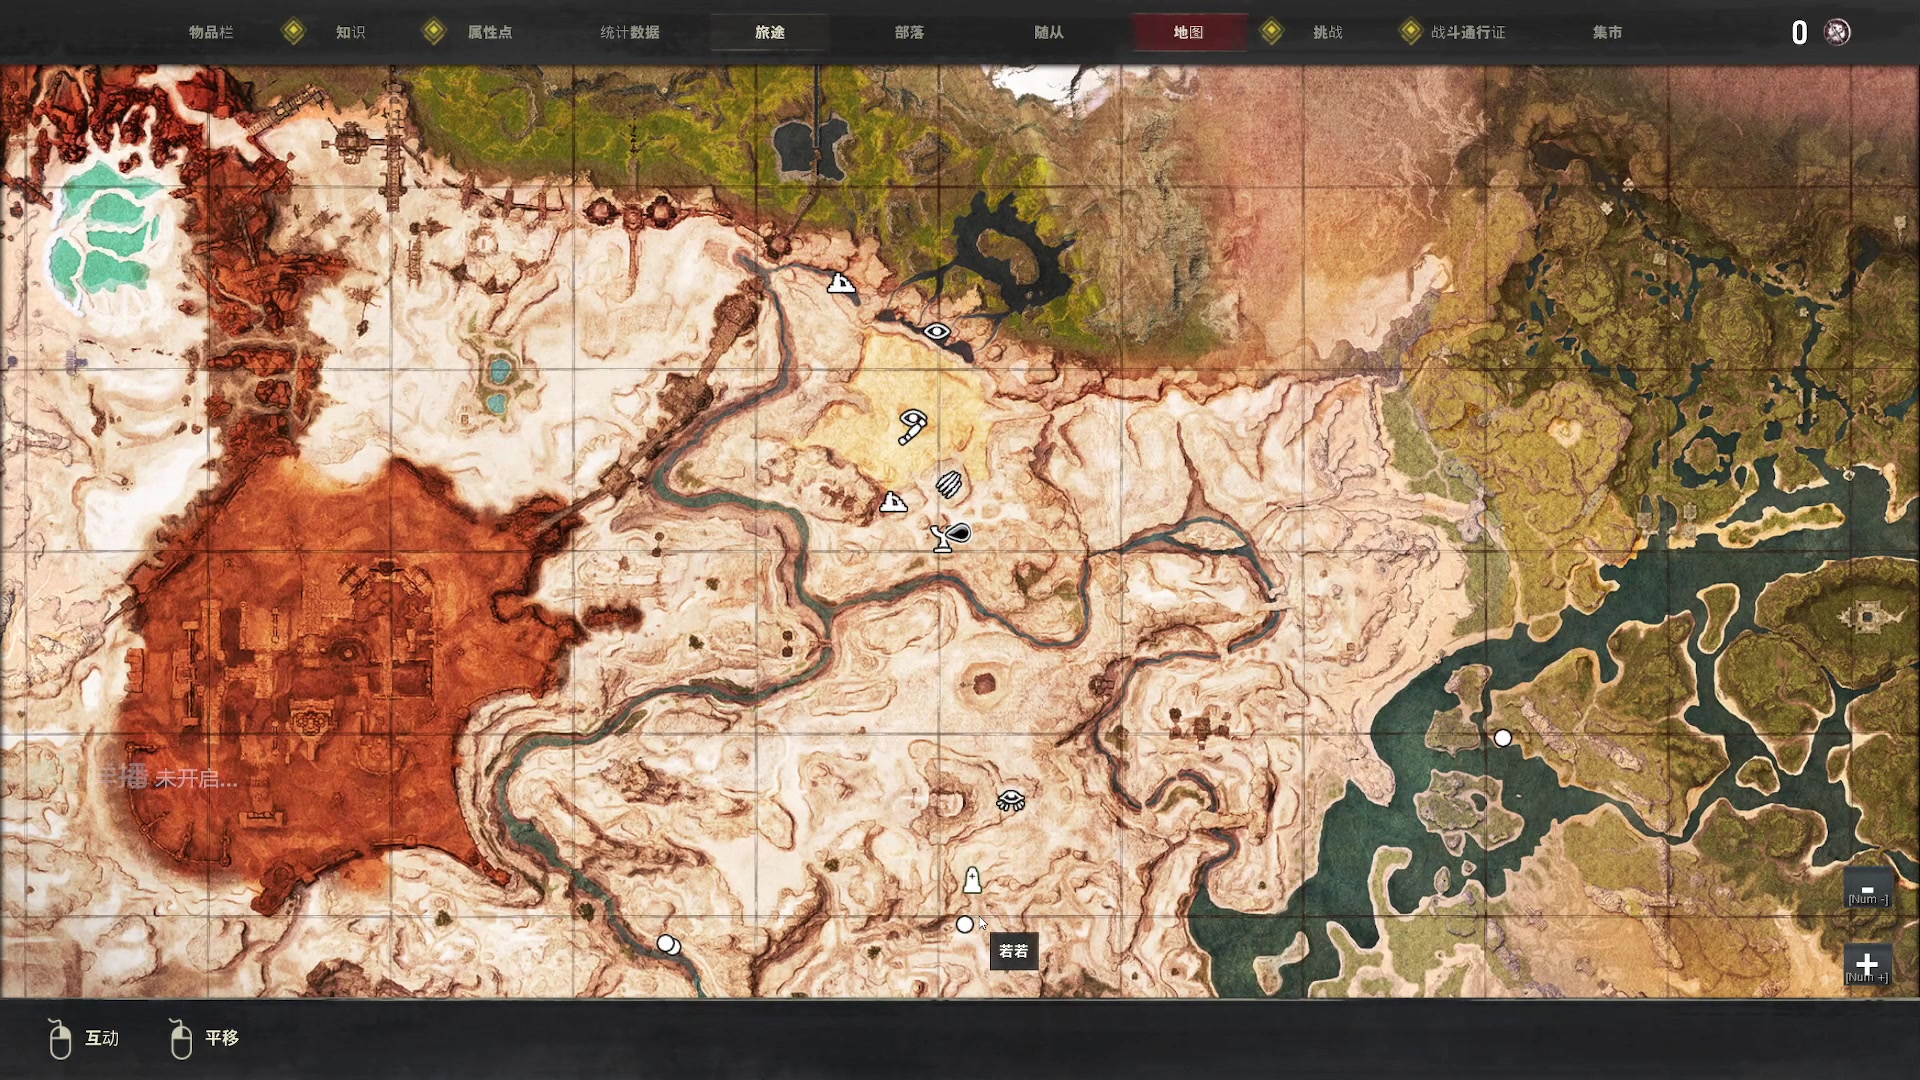Click the overlapping white dots by the river

(668, 944)
